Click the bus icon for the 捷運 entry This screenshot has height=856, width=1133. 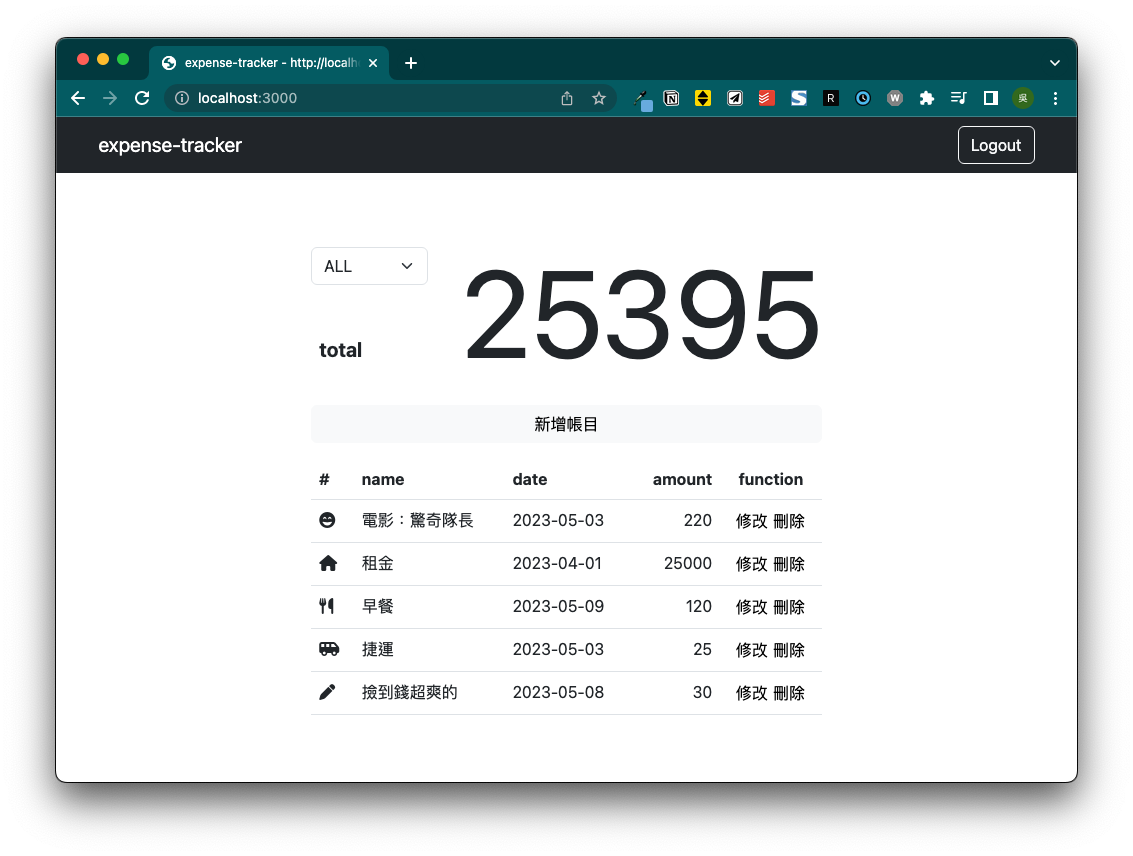[x=328, y=649]
